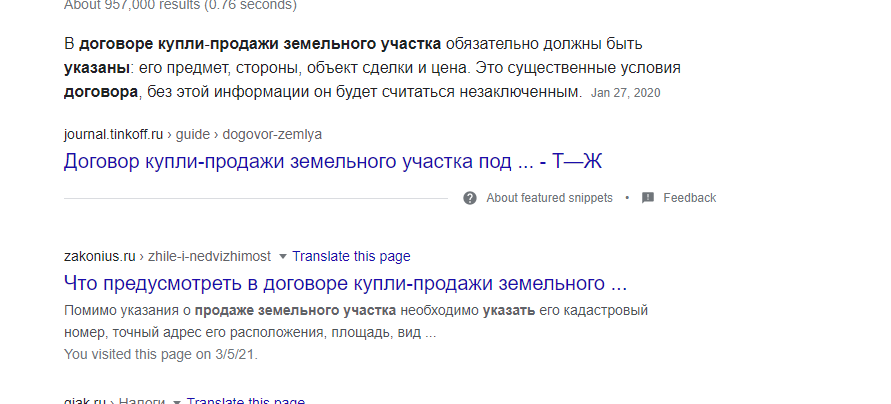Image resolution: width=891 pixels, height=404 pixels.
Task: Click the question mark help icon
Action: click(x=469, y=198)
